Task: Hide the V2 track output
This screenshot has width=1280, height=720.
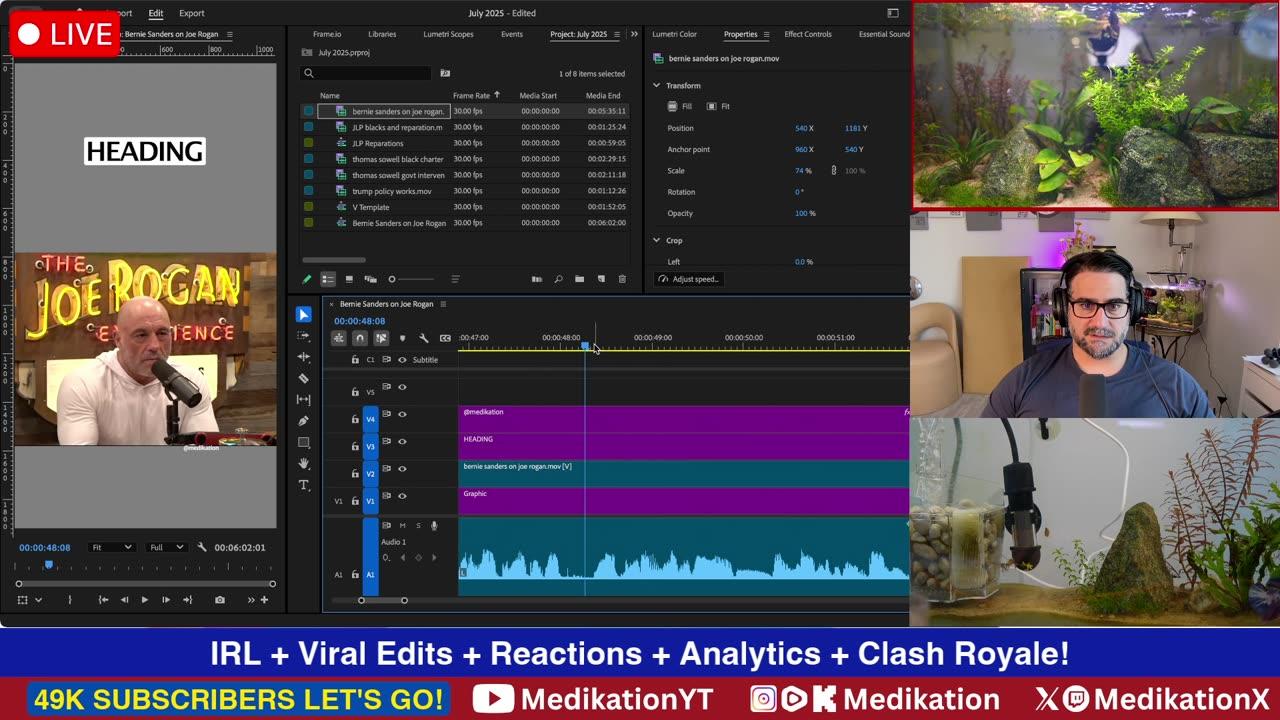Action: 402,468
